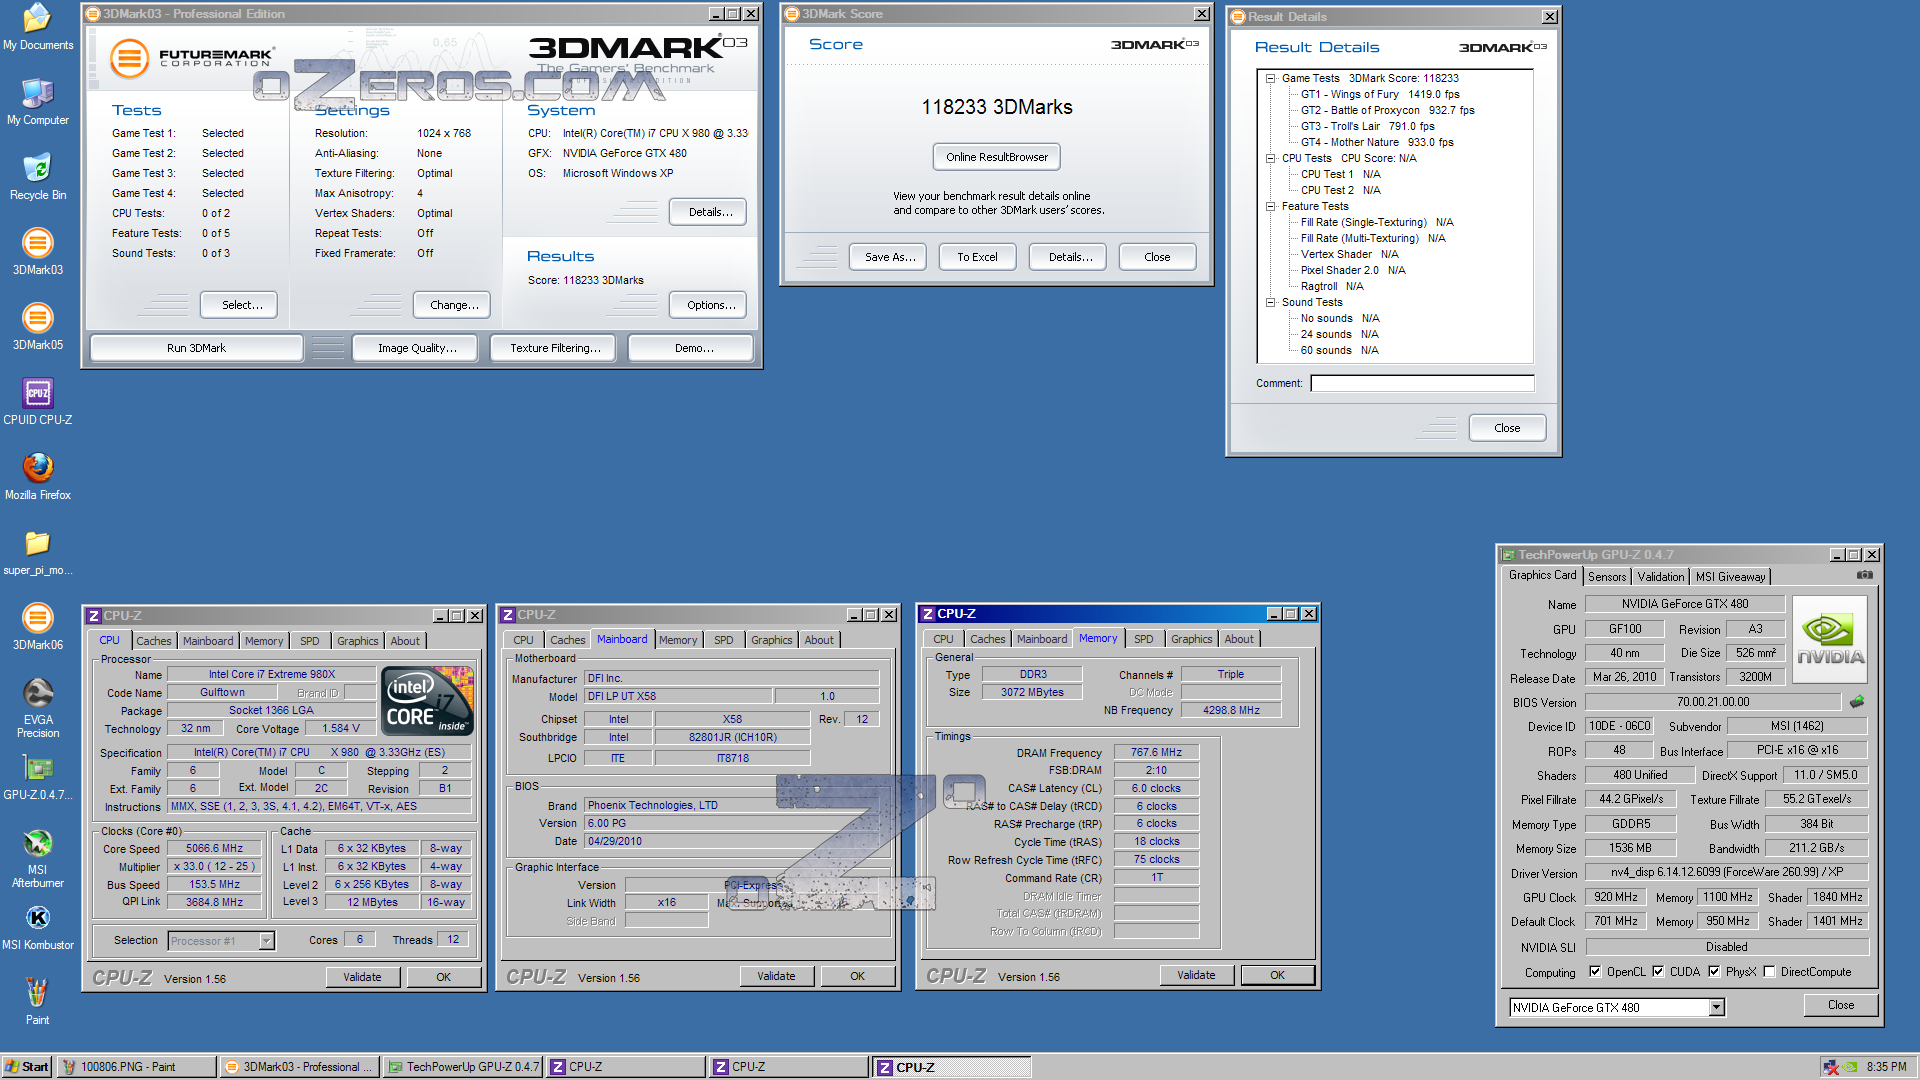This screenshot has width=1920, height=1080.
Task: Click Validate in the CPU-Z Memory window
Action: point(1196,975)
